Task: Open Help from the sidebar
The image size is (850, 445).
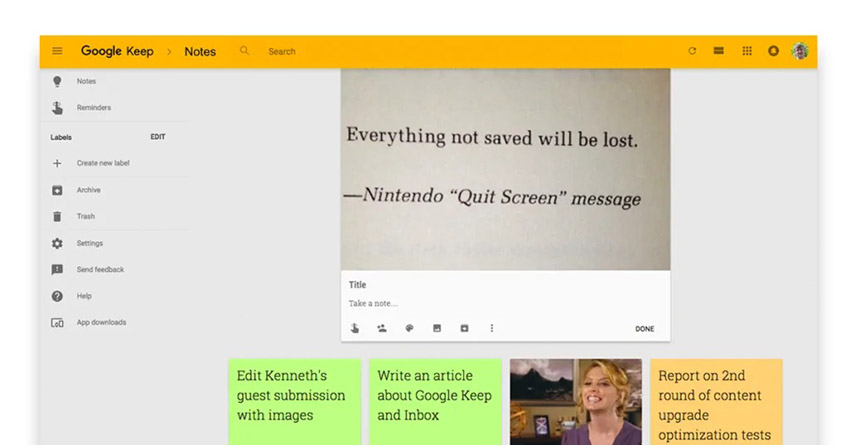Action: tap(84, 296)
